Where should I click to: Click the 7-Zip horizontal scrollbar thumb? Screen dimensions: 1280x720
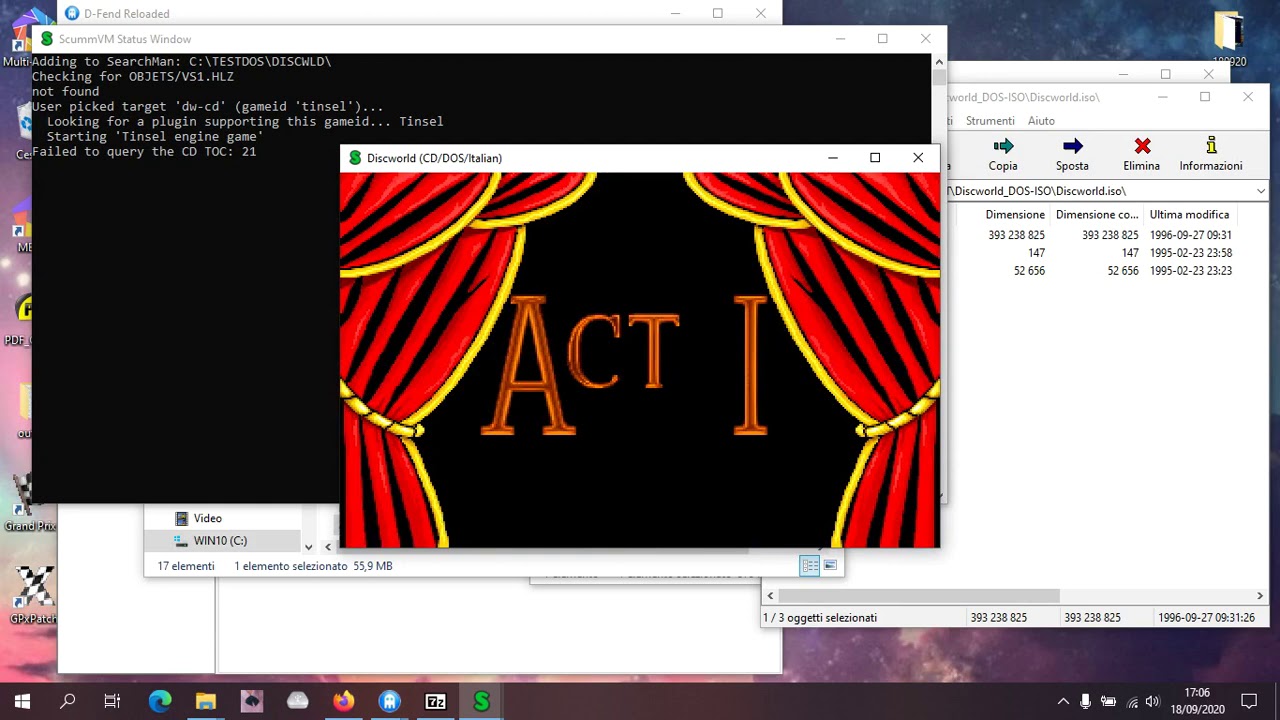pyautogui.click(x=918, y=596)
